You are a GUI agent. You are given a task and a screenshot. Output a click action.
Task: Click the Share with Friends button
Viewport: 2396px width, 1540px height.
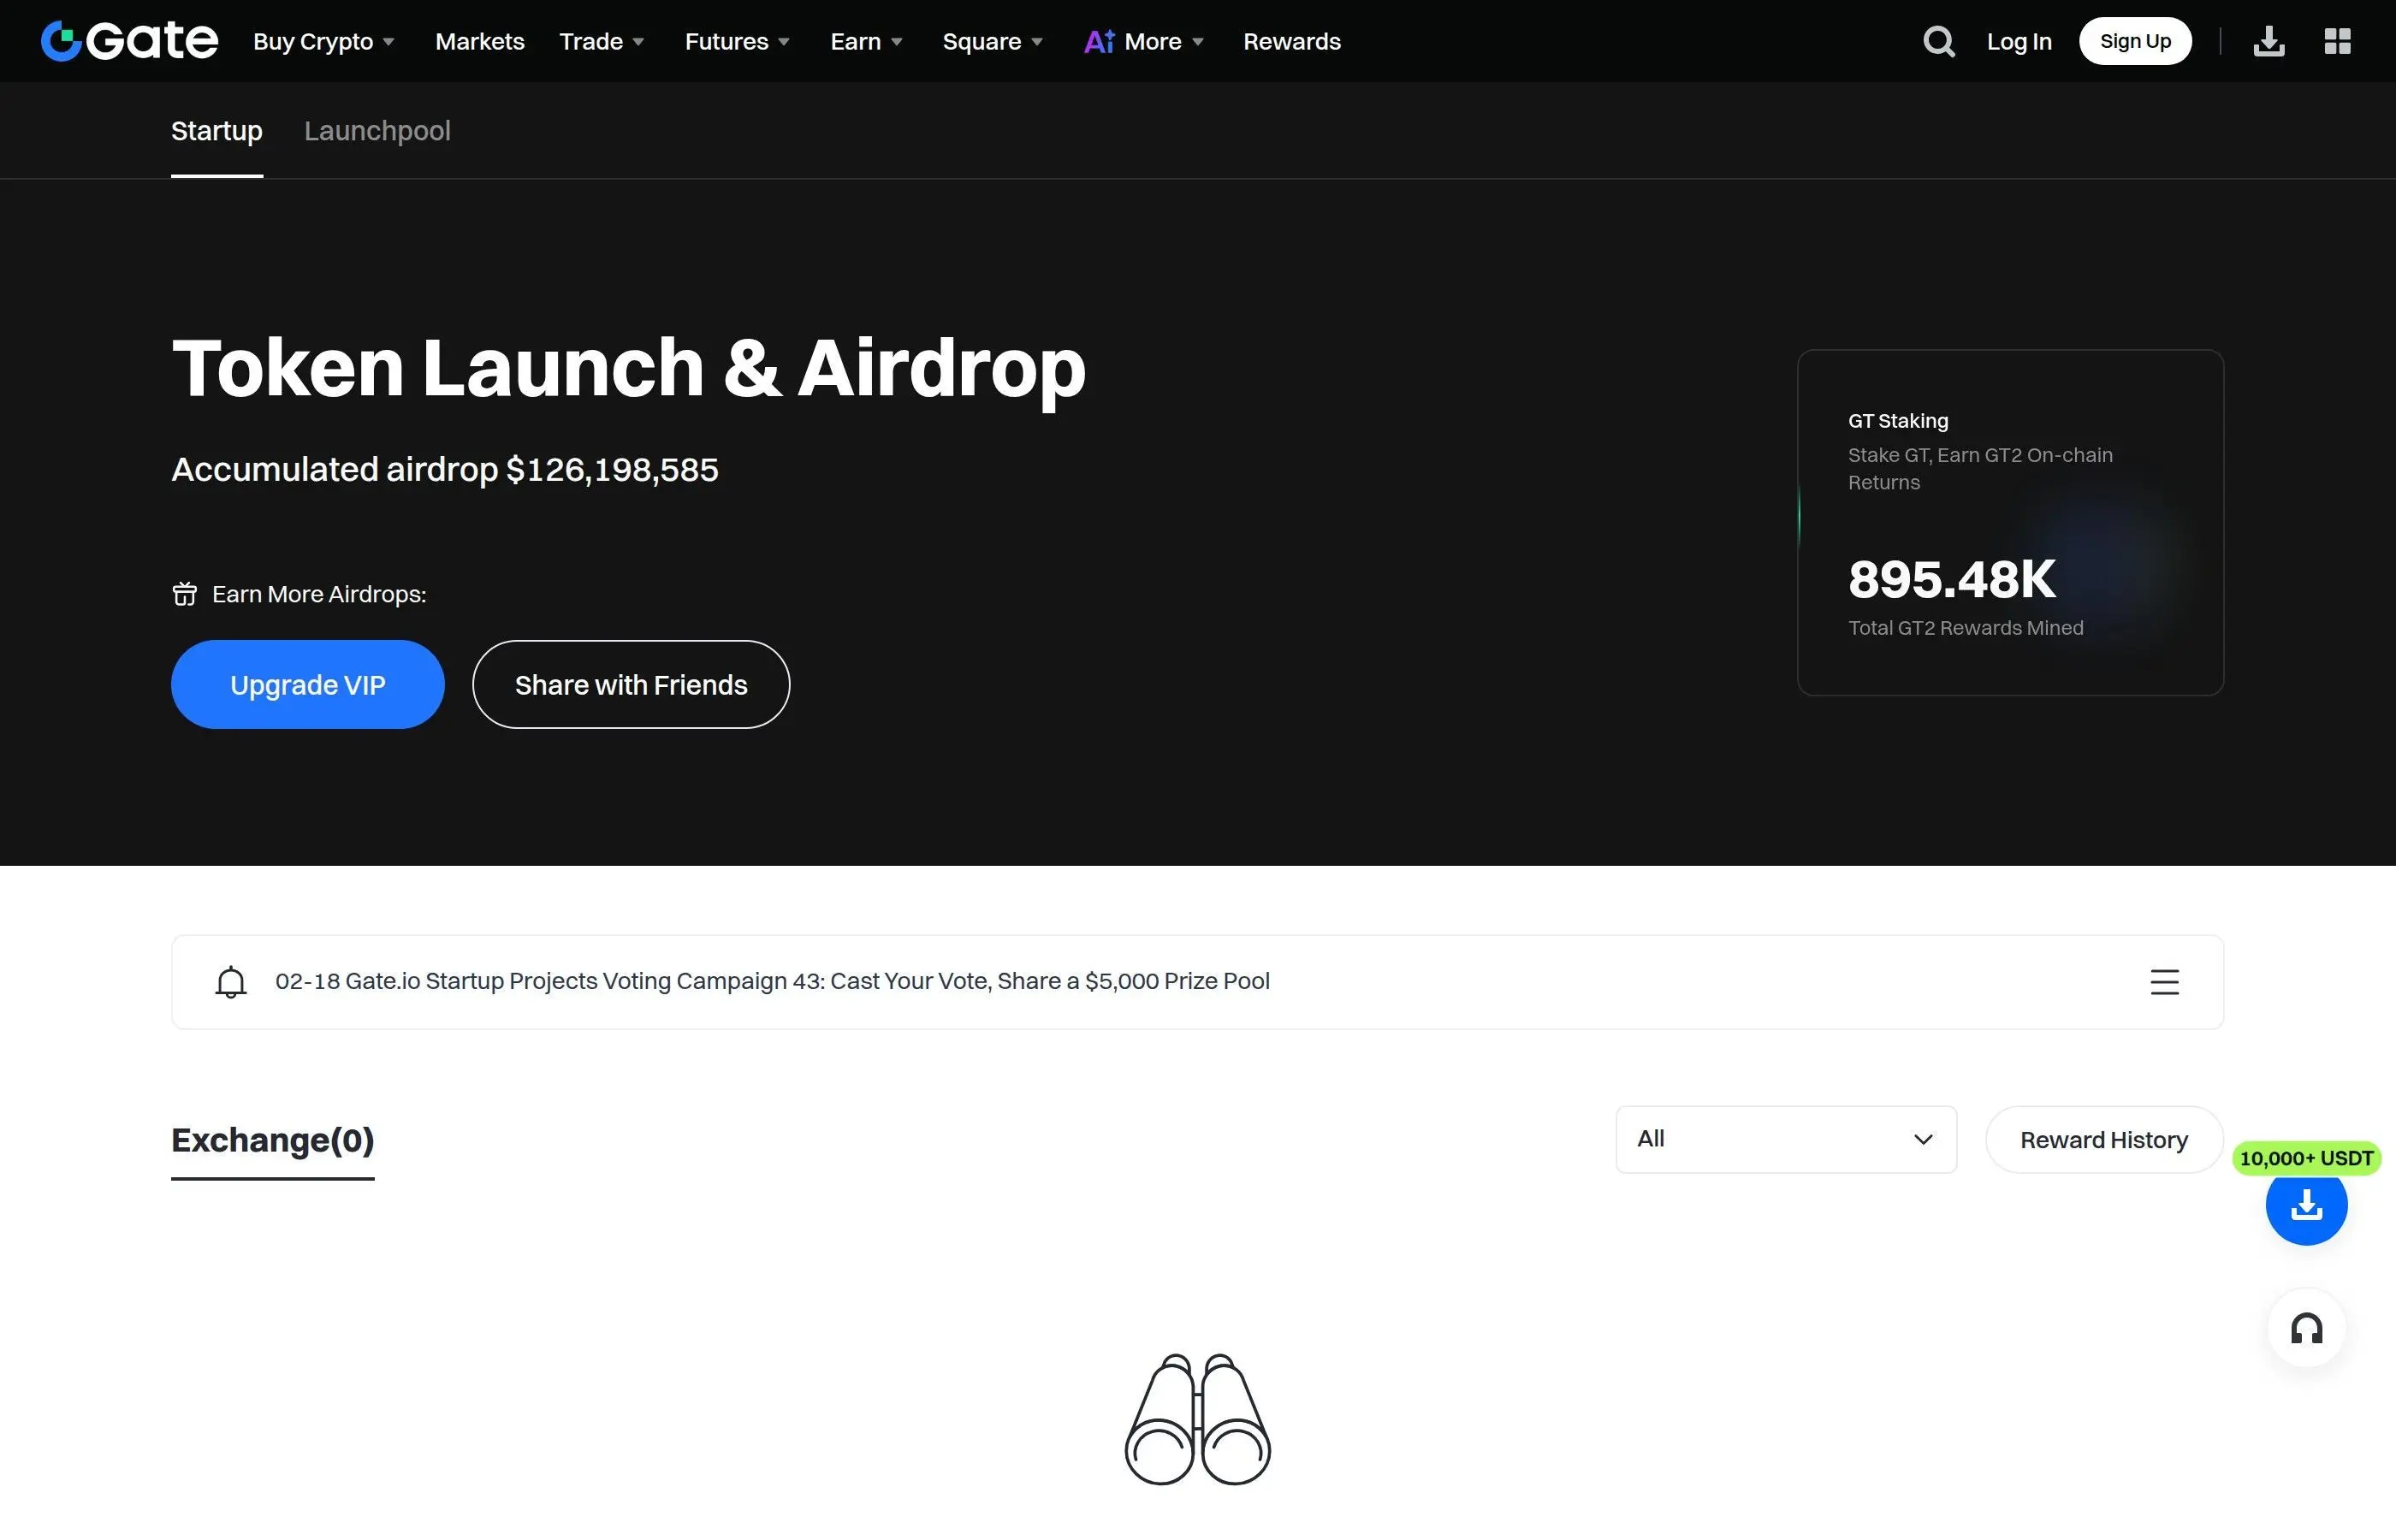(630, 684)
